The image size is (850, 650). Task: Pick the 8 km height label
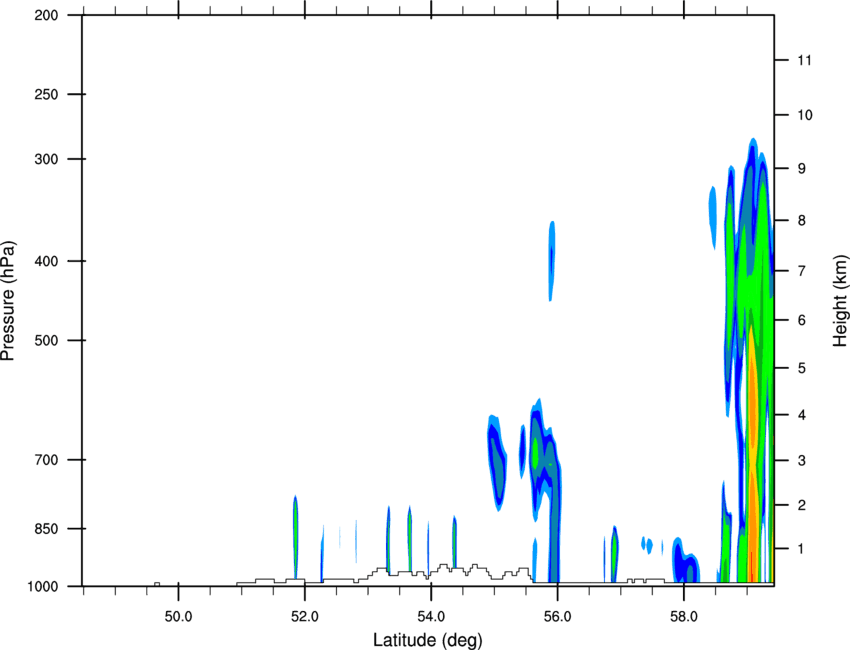pos(802,221)
